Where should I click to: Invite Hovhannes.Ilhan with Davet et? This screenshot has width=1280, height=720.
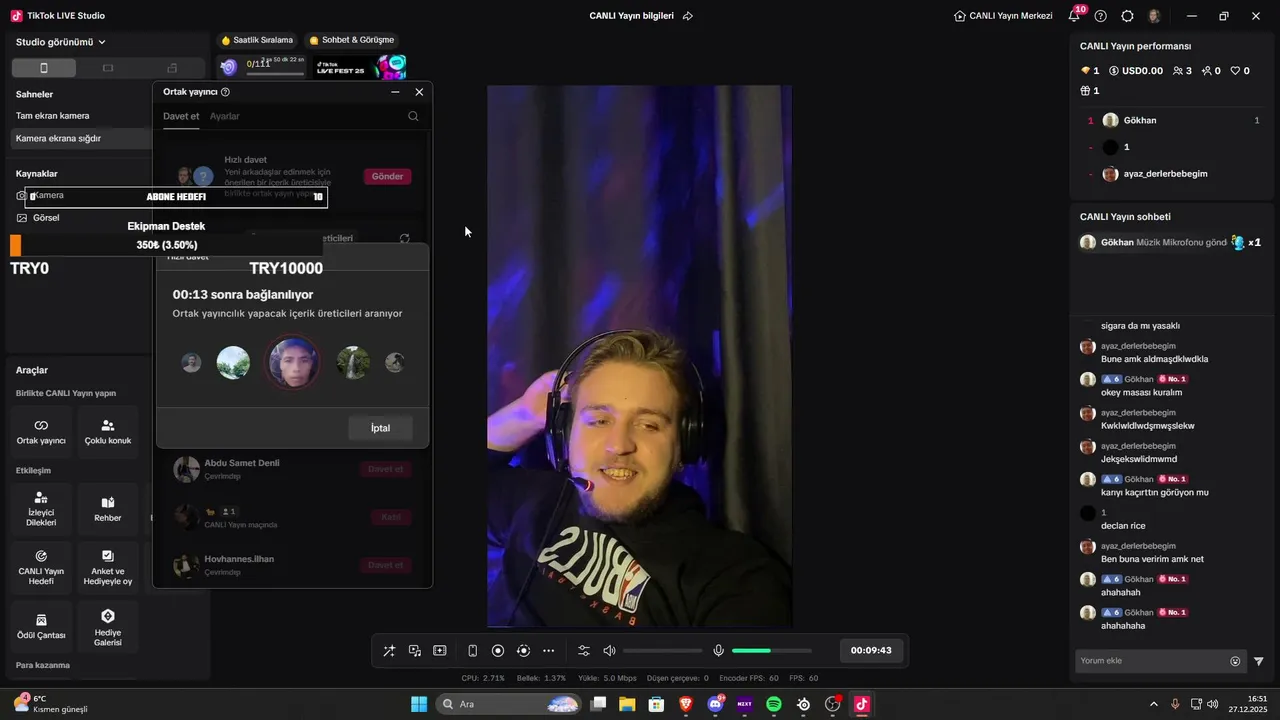pyautogui.click(x=385, y=565)
